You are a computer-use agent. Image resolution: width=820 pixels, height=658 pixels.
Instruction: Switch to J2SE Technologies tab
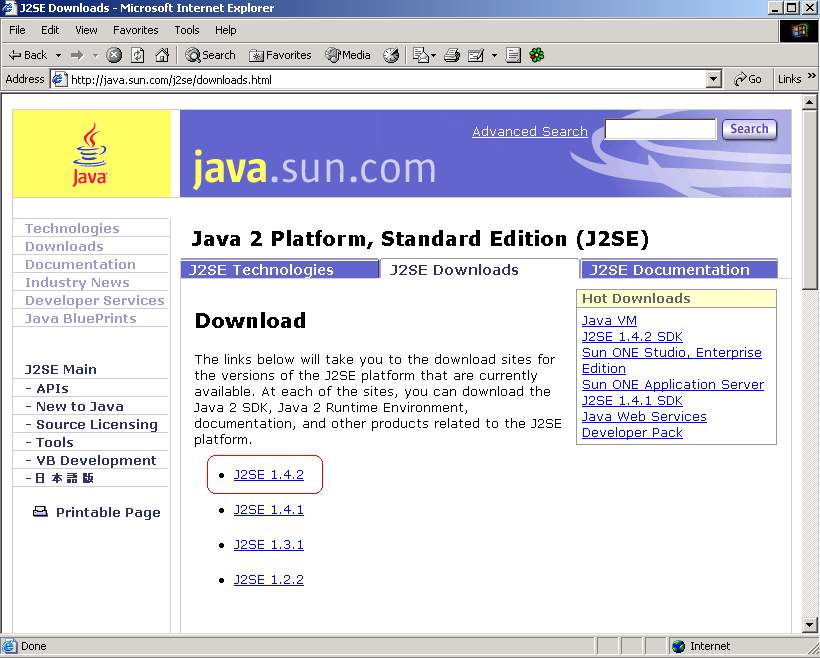(x=279, y=269)
